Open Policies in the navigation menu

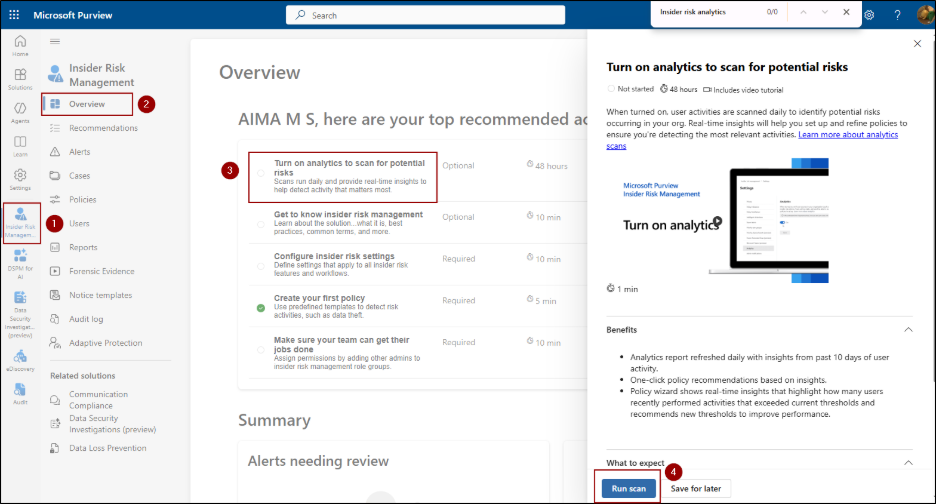[x=82, y=199]
